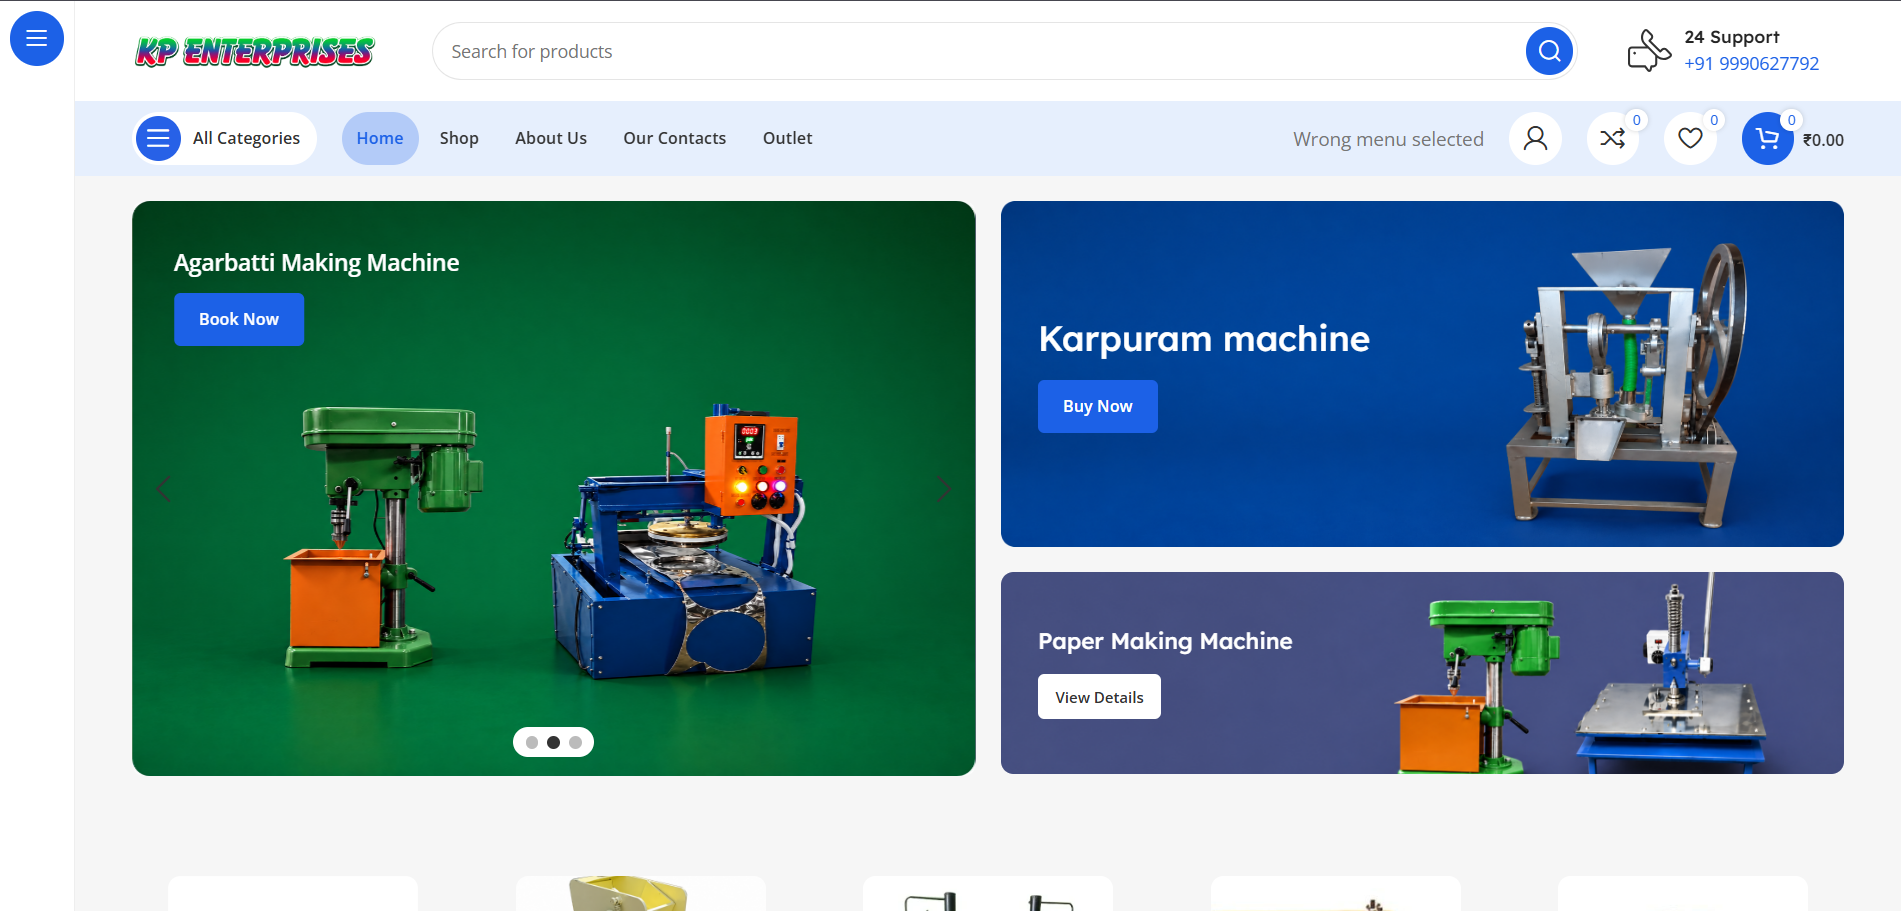This screenshot has width=1901, height=911.
Task: Click View Details for Paper Making Machine
Action: 1099,697
